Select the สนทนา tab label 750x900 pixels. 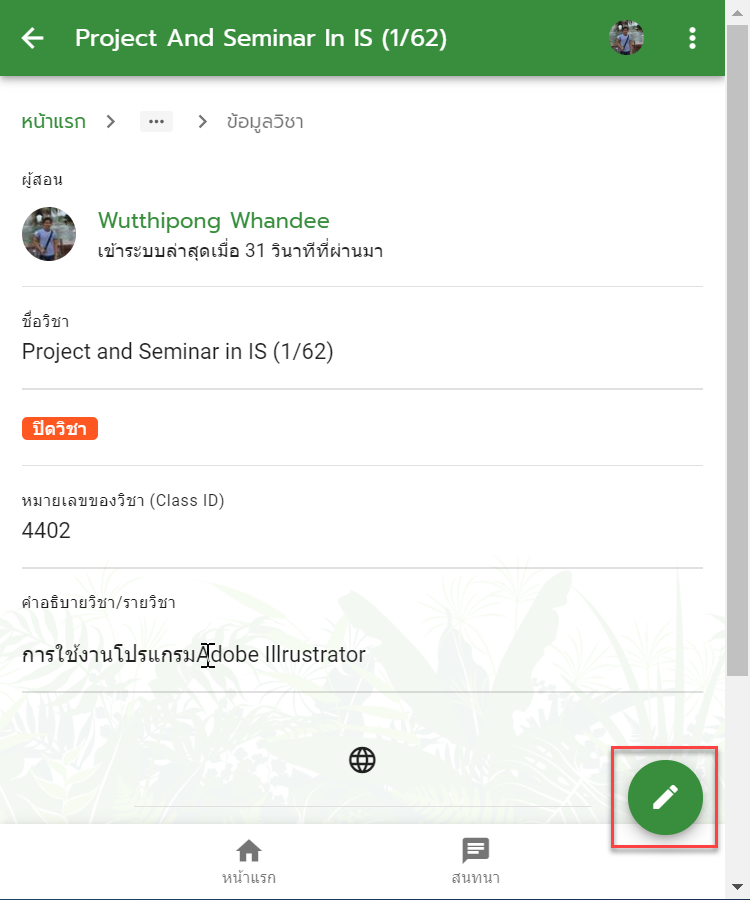click(476, 878)
